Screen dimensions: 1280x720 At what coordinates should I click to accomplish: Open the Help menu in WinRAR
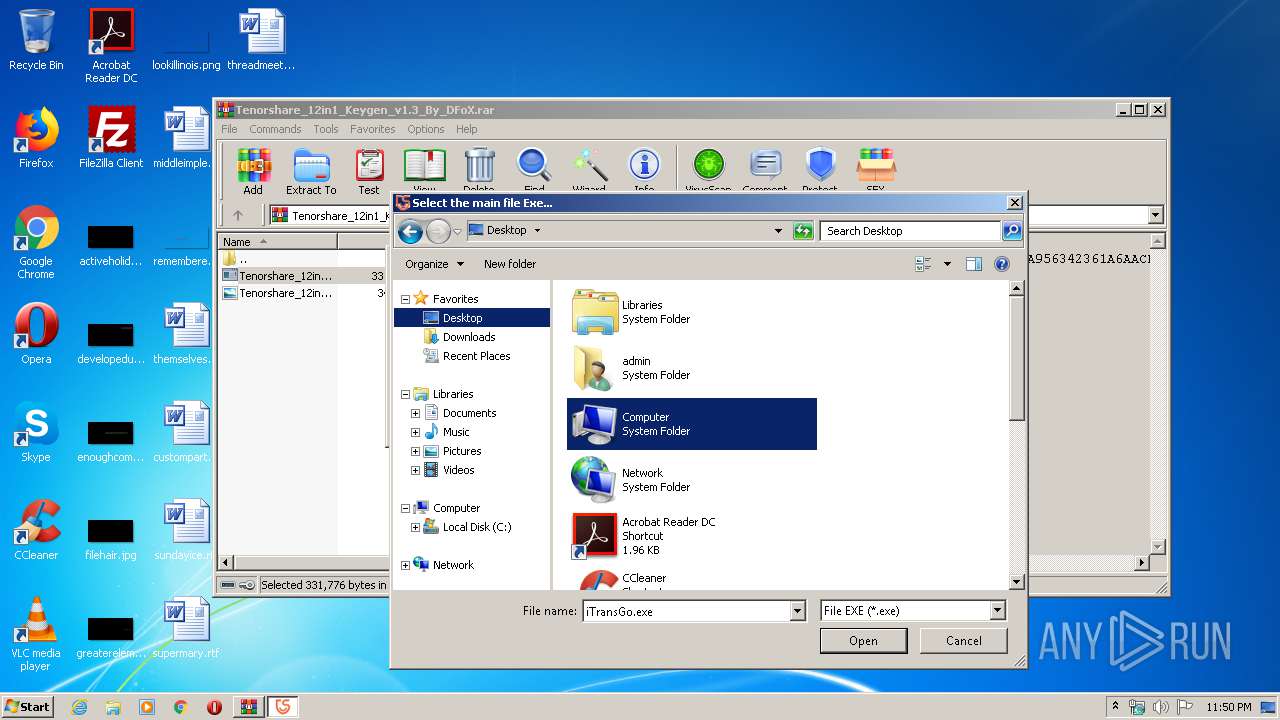[x=467, y=129]
